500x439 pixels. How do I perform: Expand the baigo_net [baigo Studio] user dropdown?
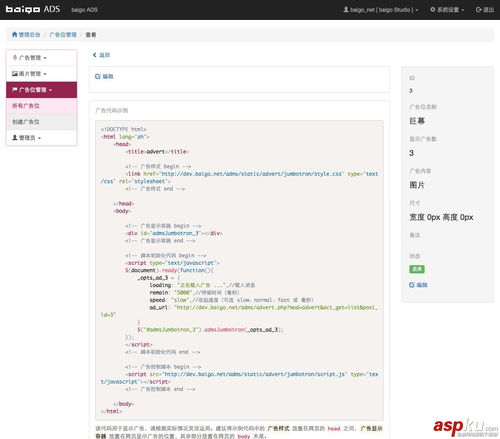click(x=381, y=10)
